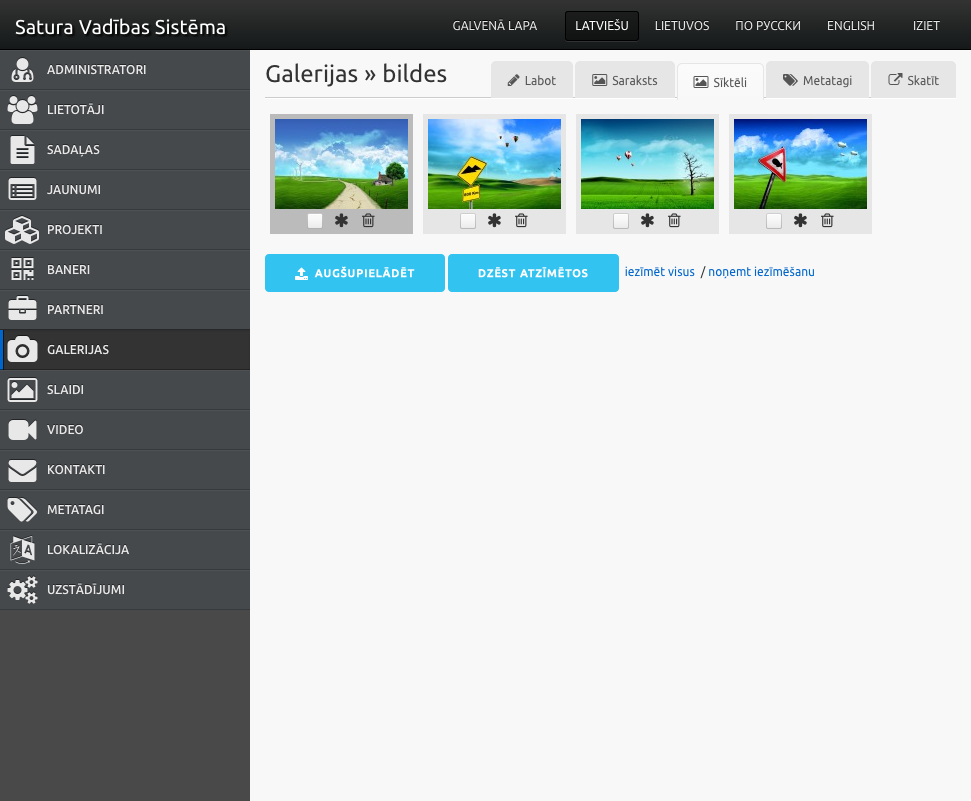Open the bare tree landscape thumbnail

(x=647, y=164)
